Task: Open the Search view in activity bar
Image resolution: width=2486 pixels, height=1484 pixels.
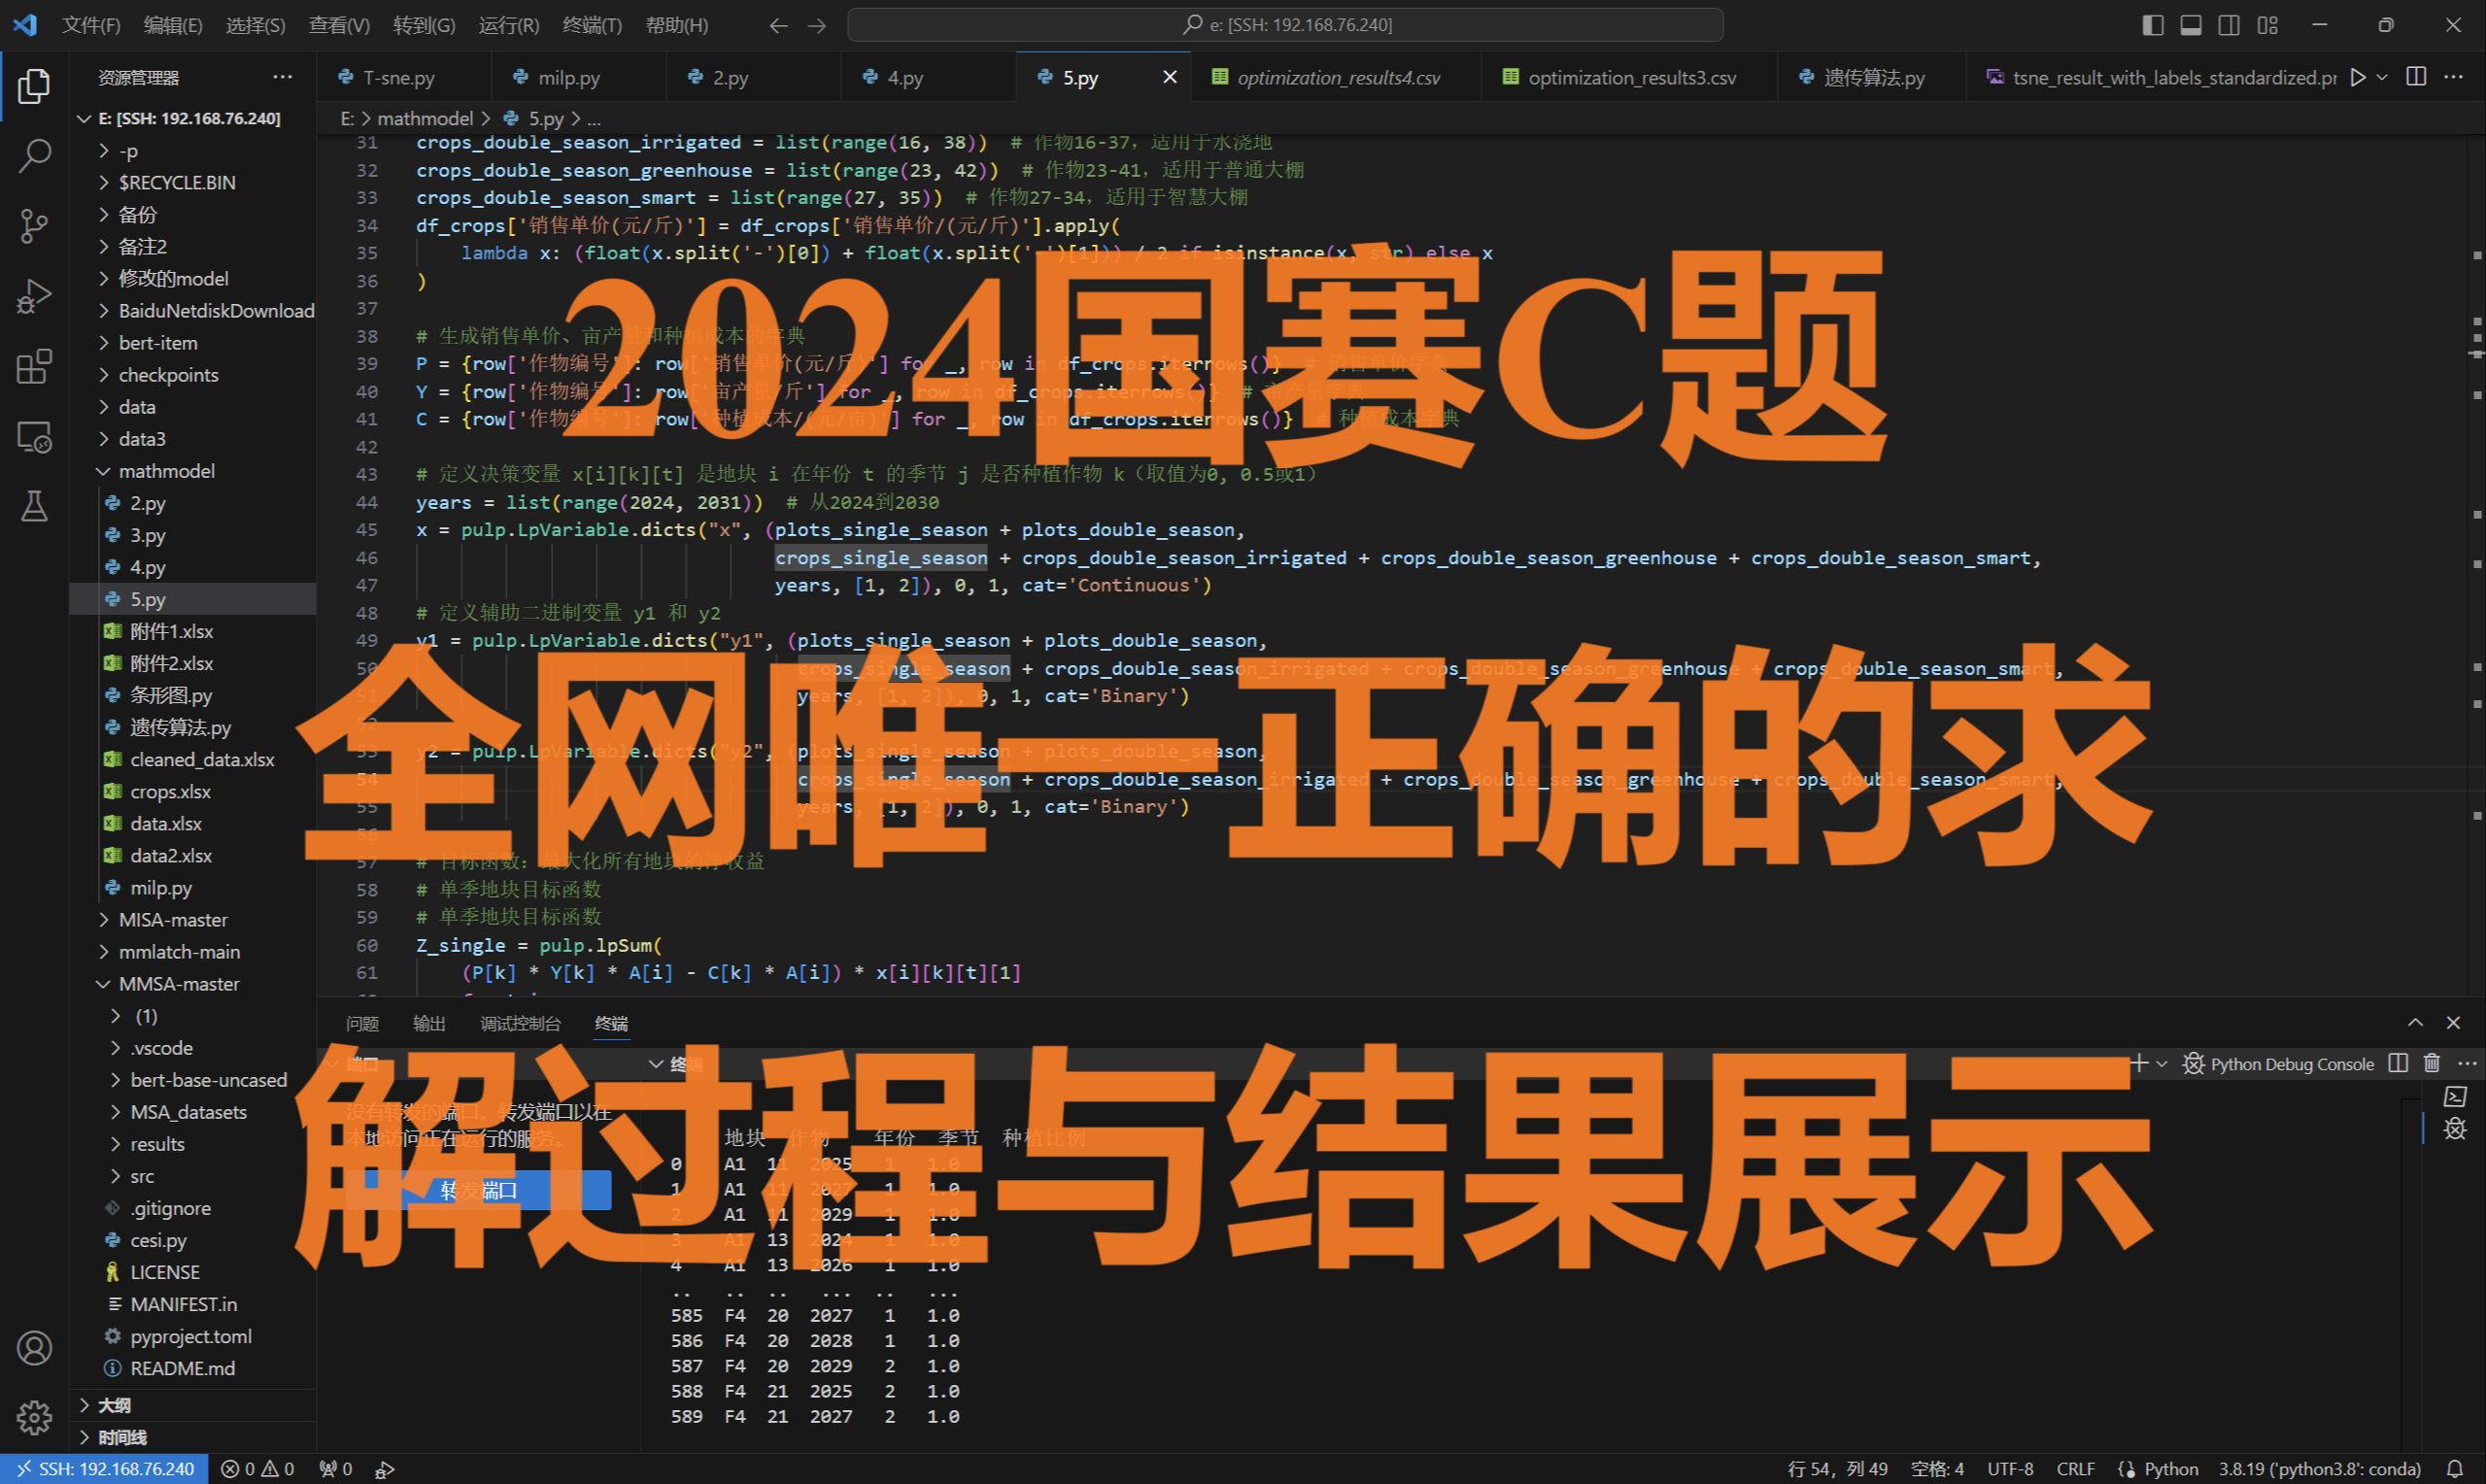Action: click(x=34, y=156)
